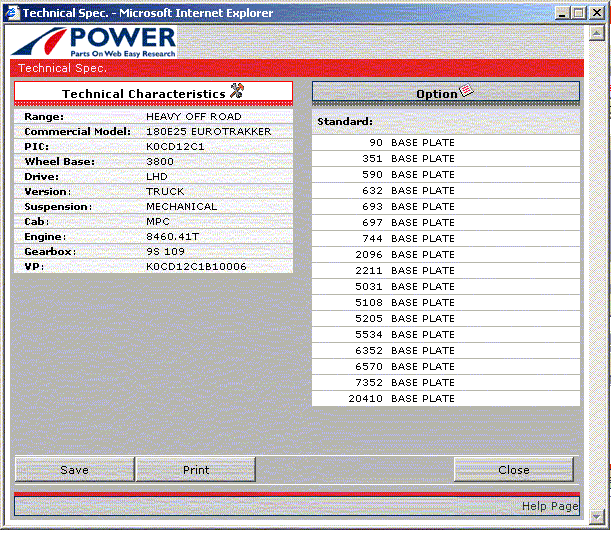Select the 5205 BASE PLATE row
611x534 pixels.
click(446, 318)
